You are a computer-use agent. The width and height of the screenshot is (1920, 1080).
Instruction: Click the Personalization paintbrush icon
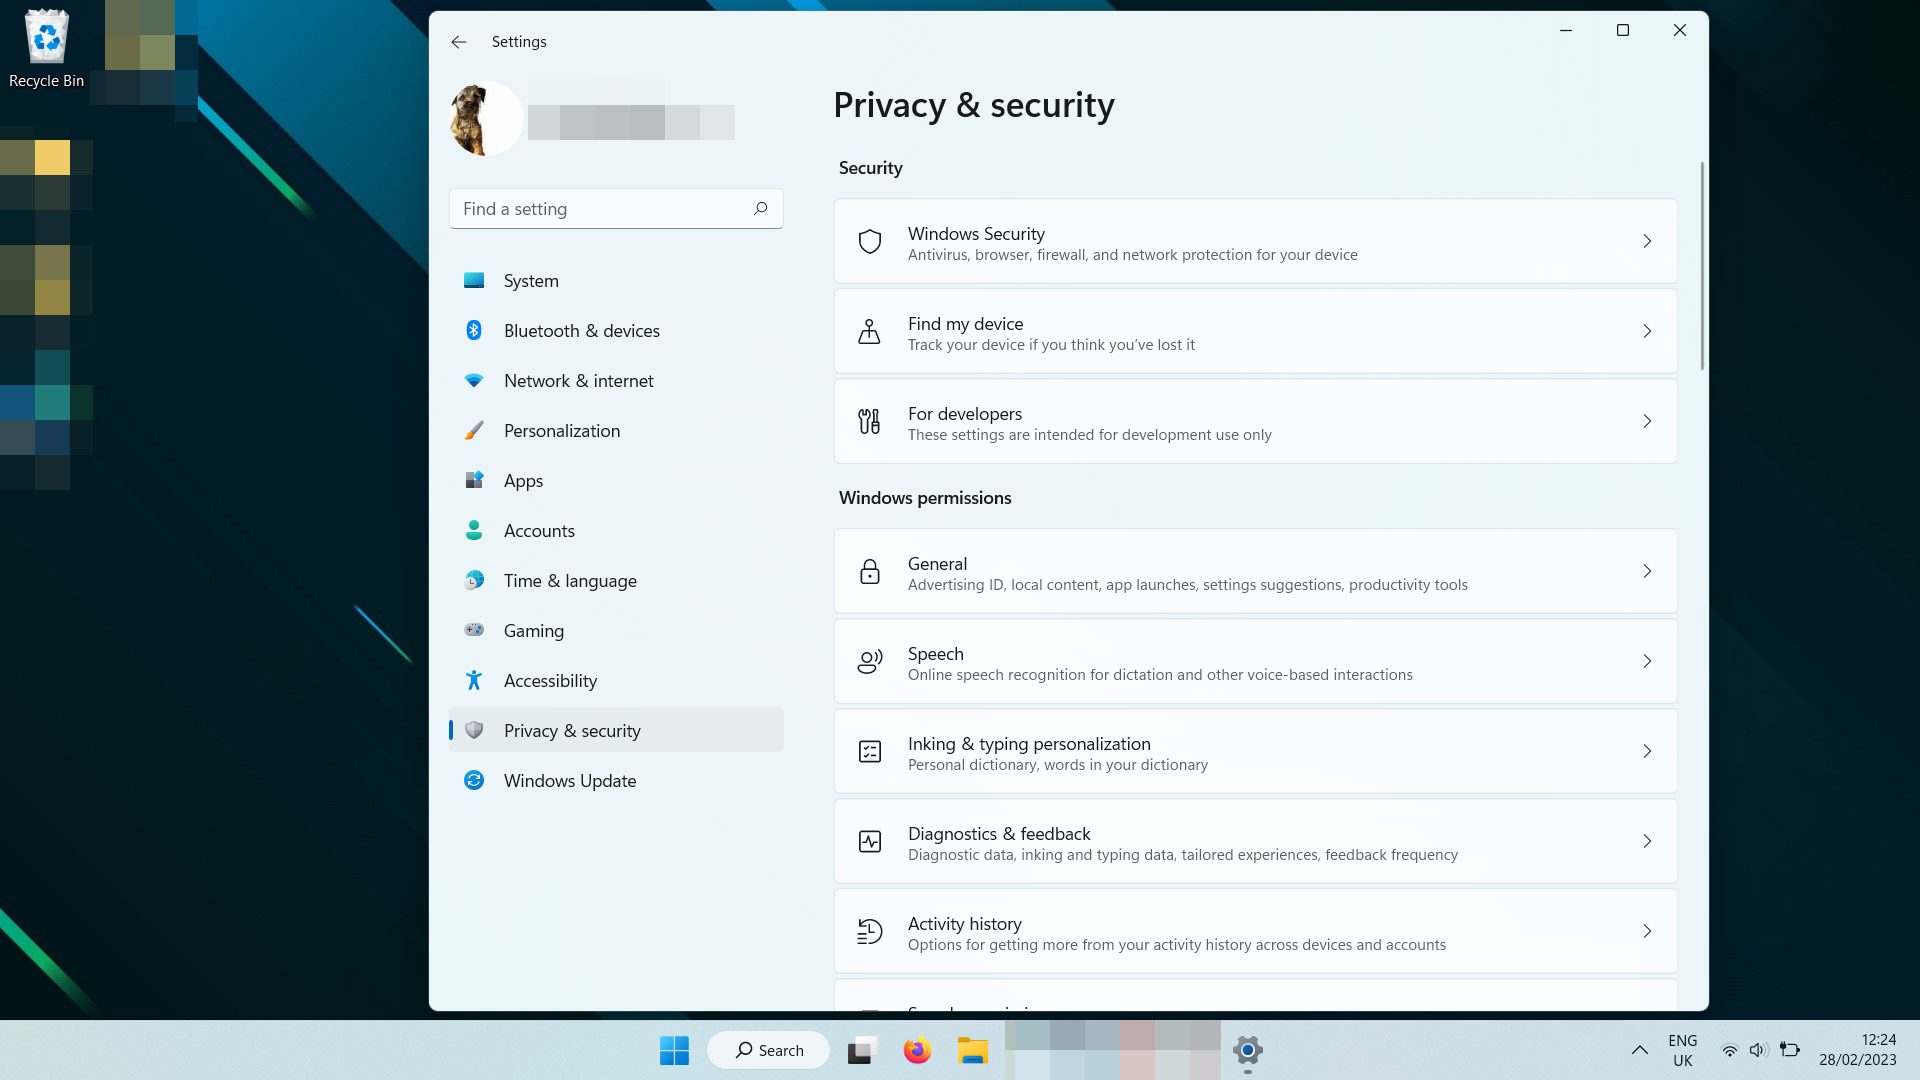(474, 431)
